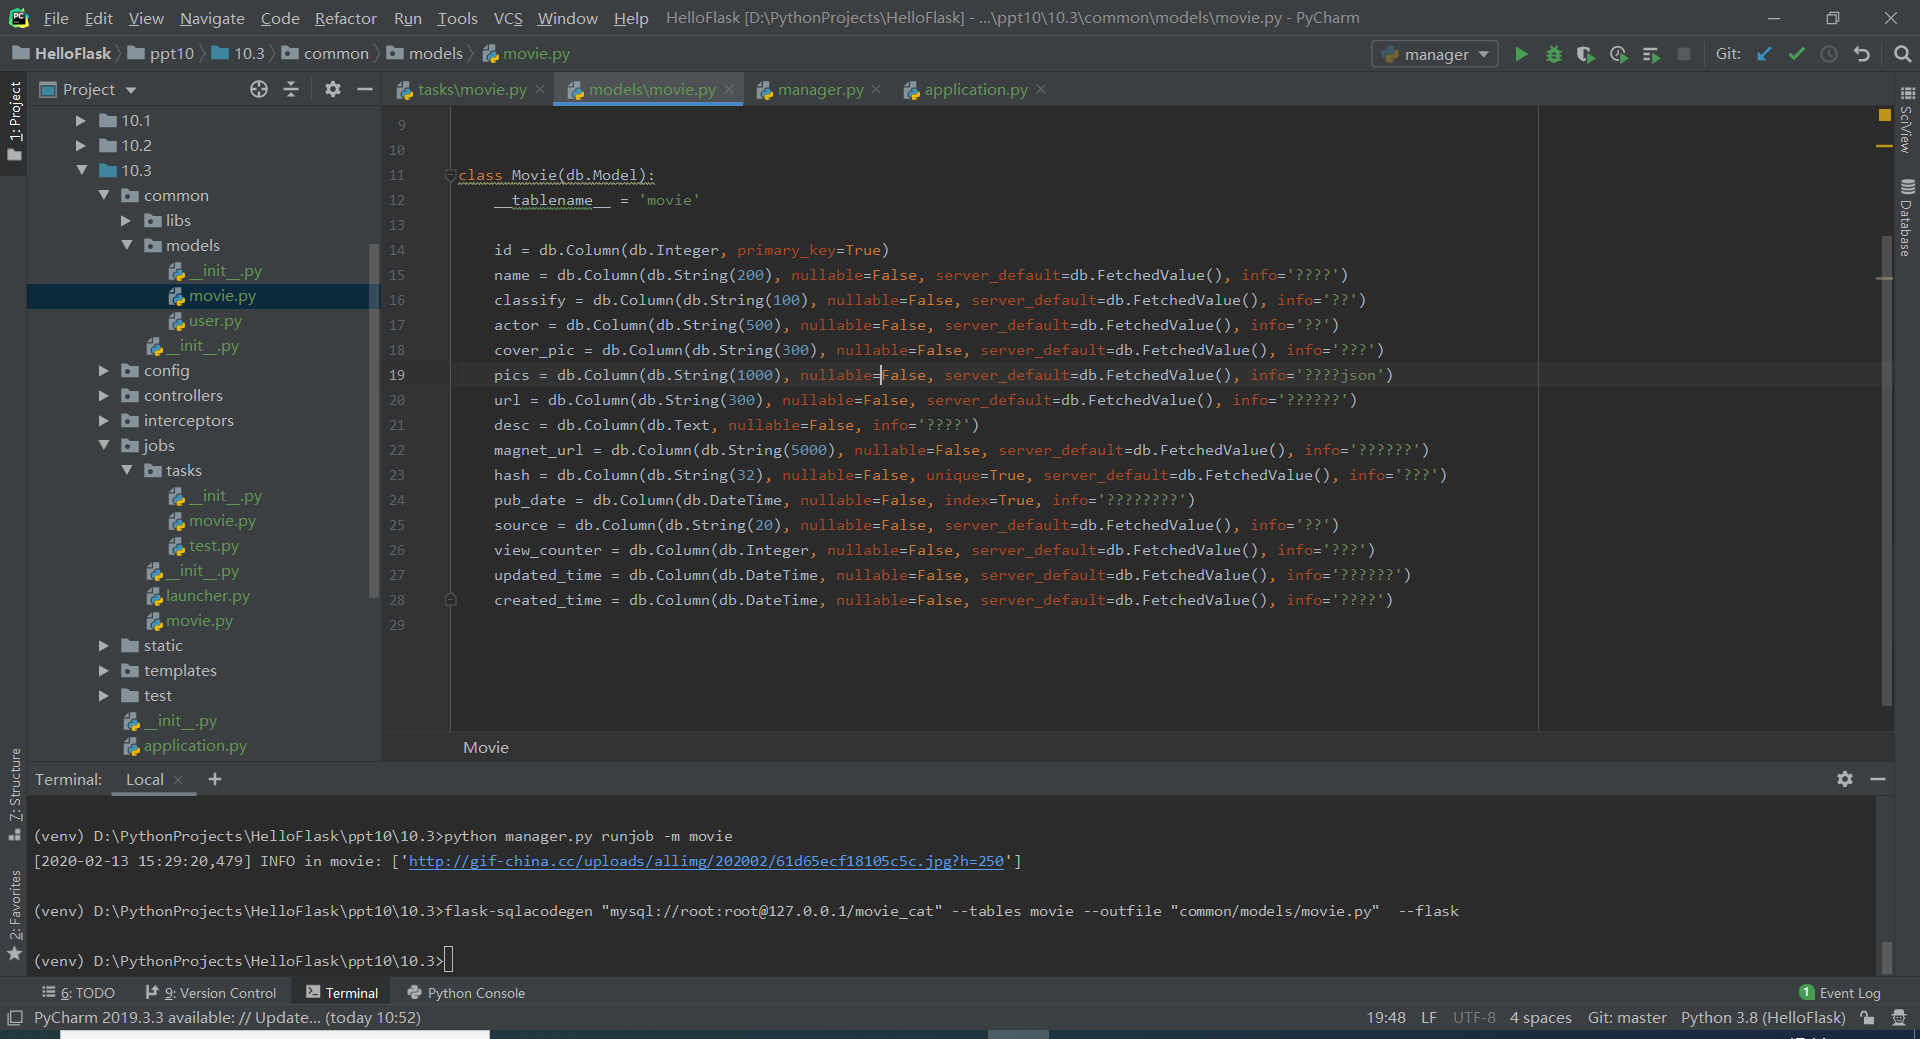This screenshot has width=1920, height=1039.
Task: Collapse all in the Project panel
Action: tap(291, 89)
